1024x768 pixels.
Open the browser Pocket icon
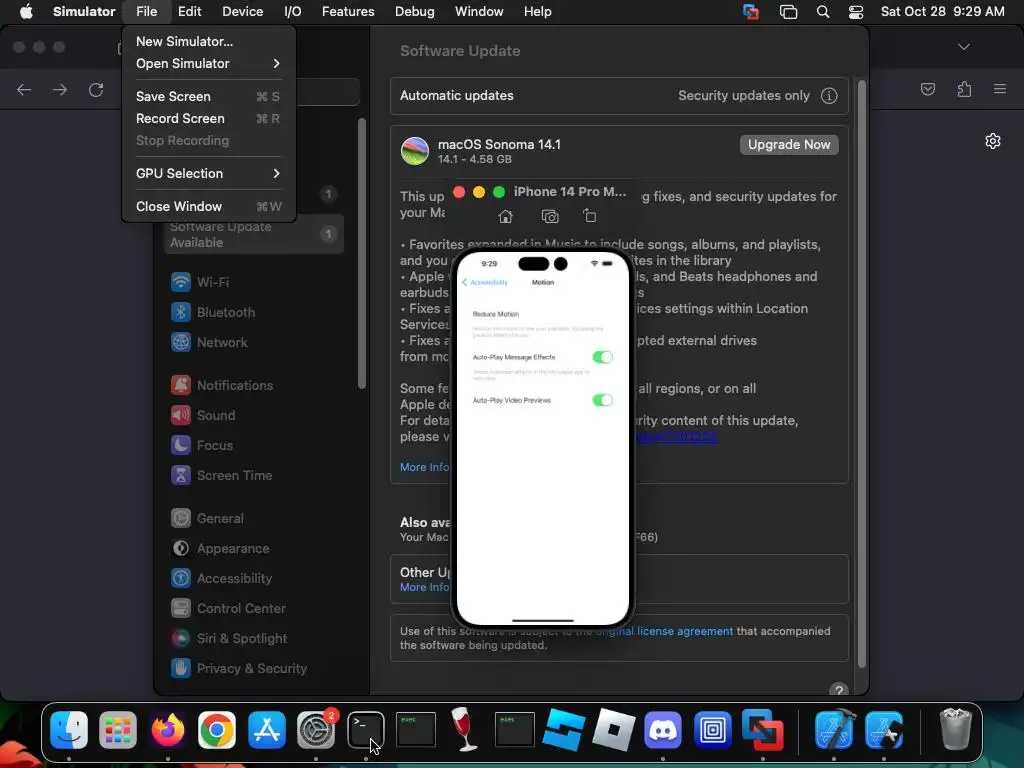(927, 89)
